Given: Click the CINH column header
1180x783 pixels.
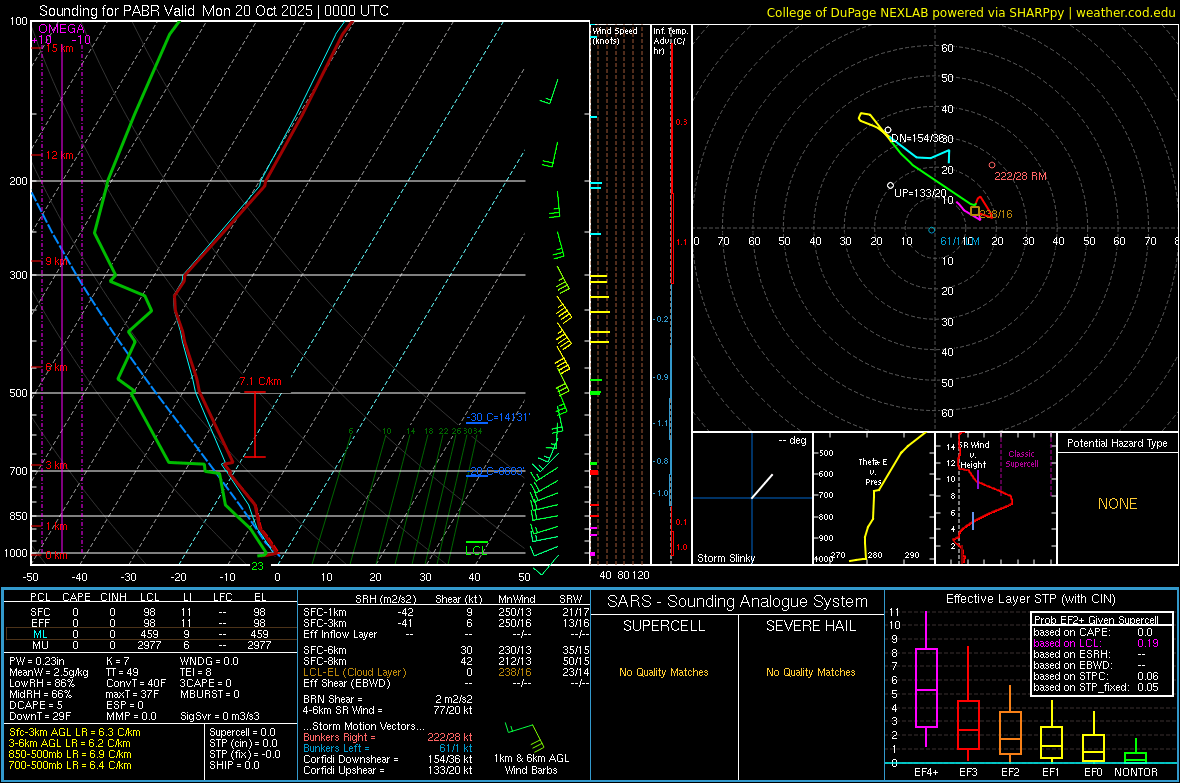Looking at the screenshot, I should (114, 597).
